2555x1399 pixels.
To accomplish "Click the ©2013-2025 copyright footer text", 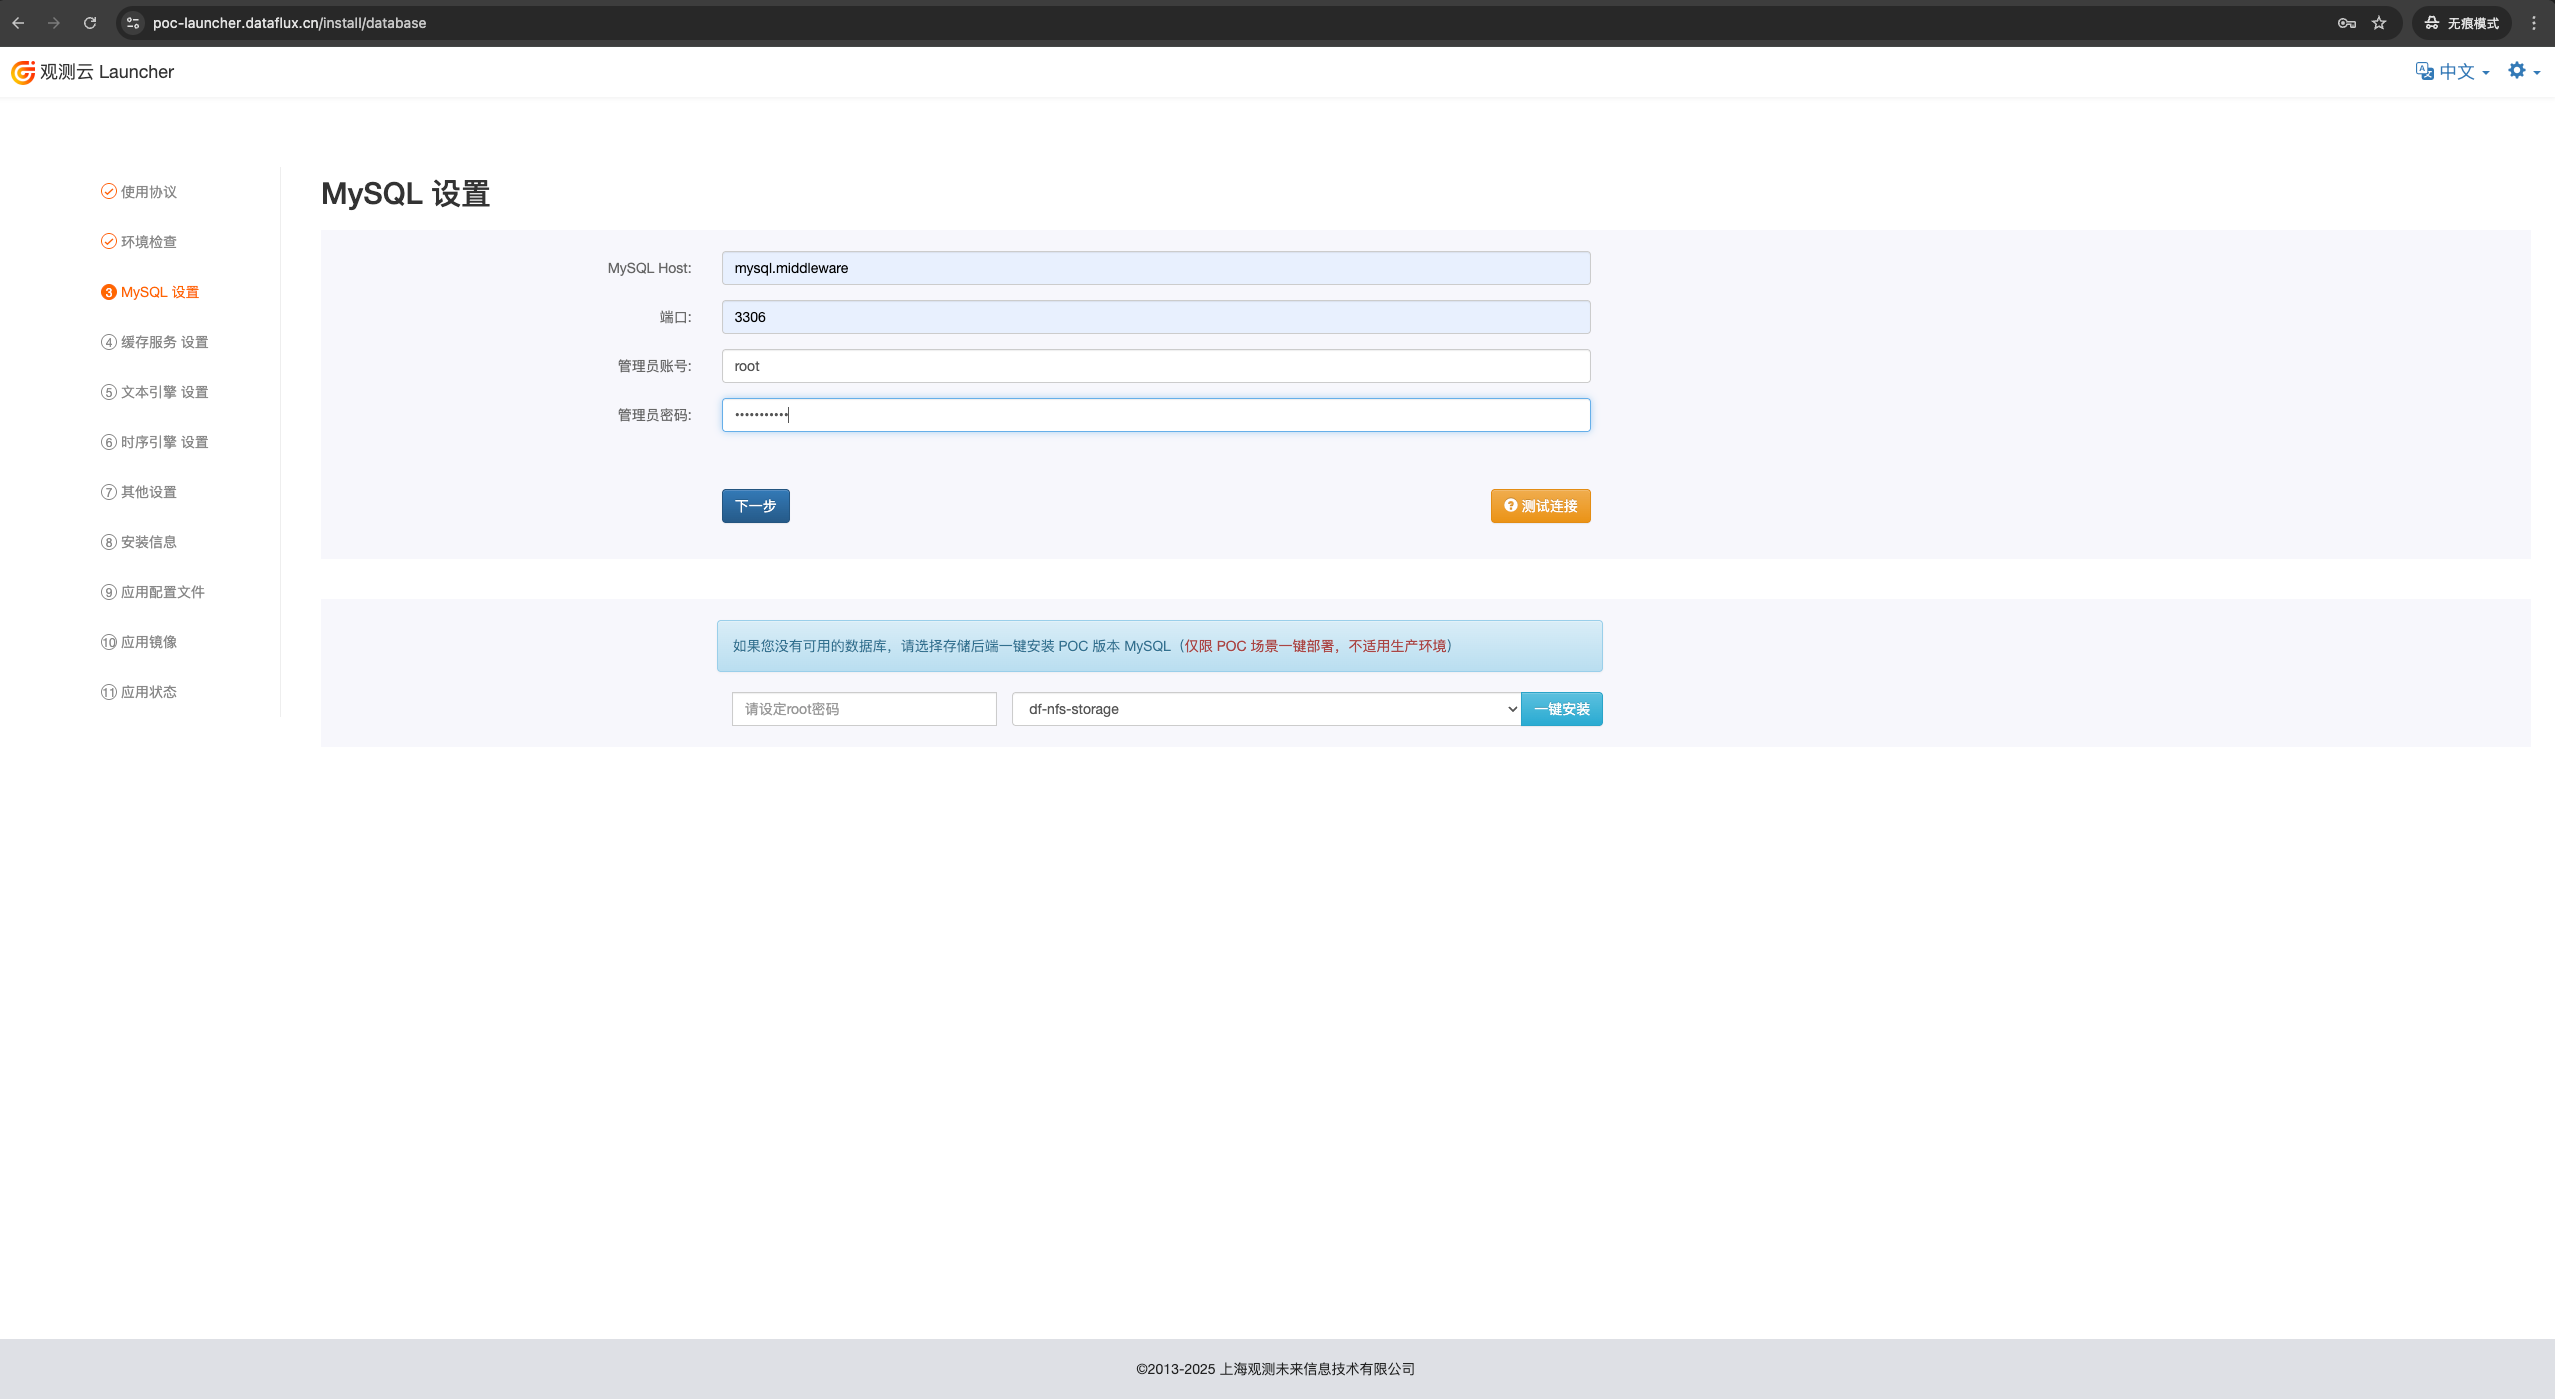I will tap(1275, 1369).
